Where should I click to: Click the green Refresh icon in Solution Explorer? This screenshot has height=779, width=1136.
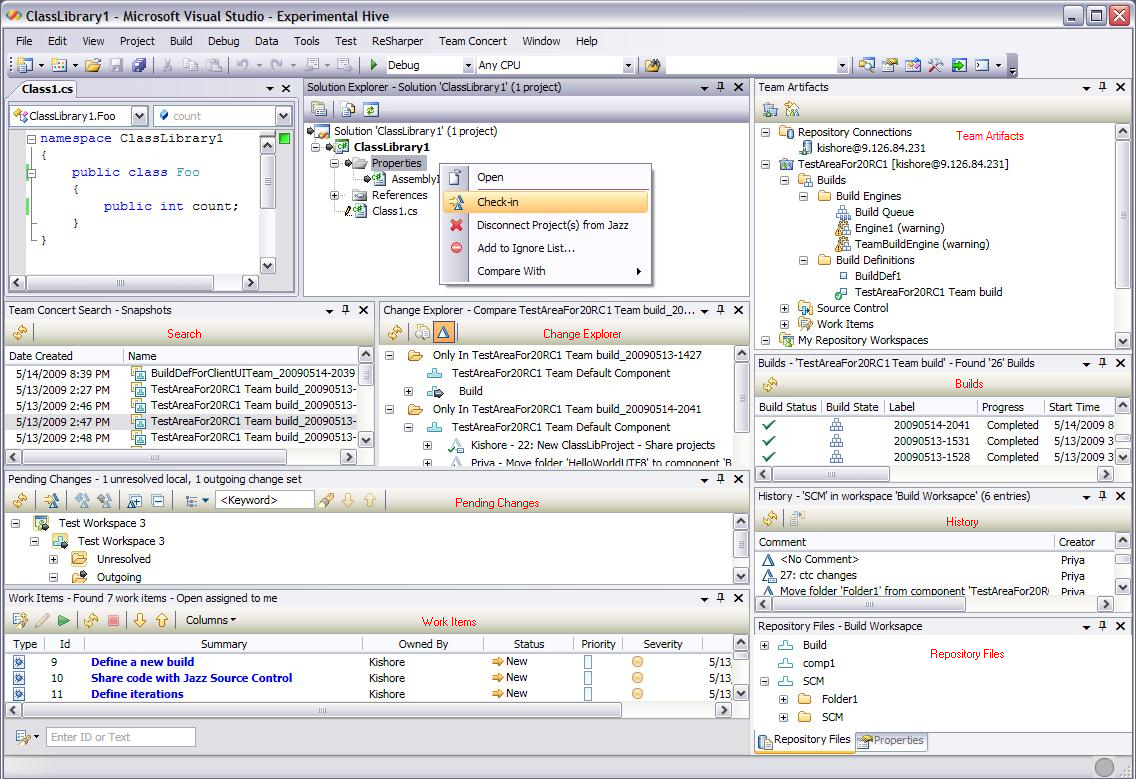pyautogui.click(x=371, y=109)
